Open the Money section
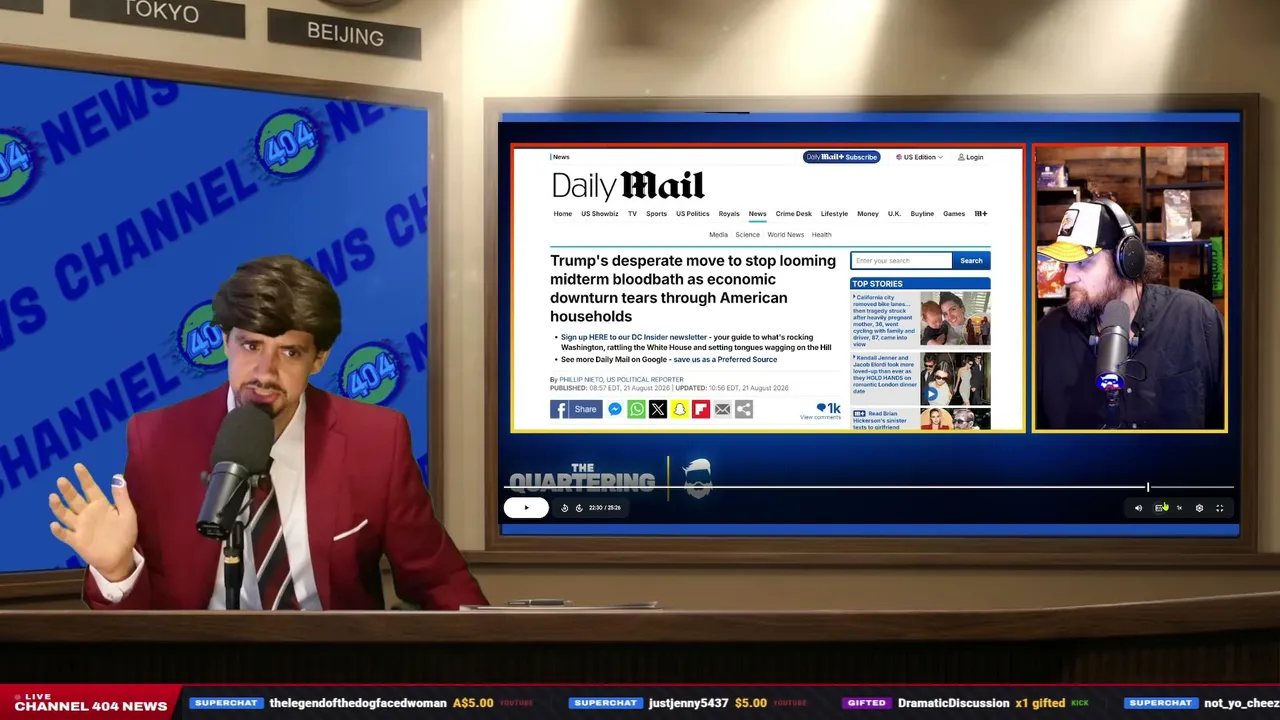 [x=868, y=214]
